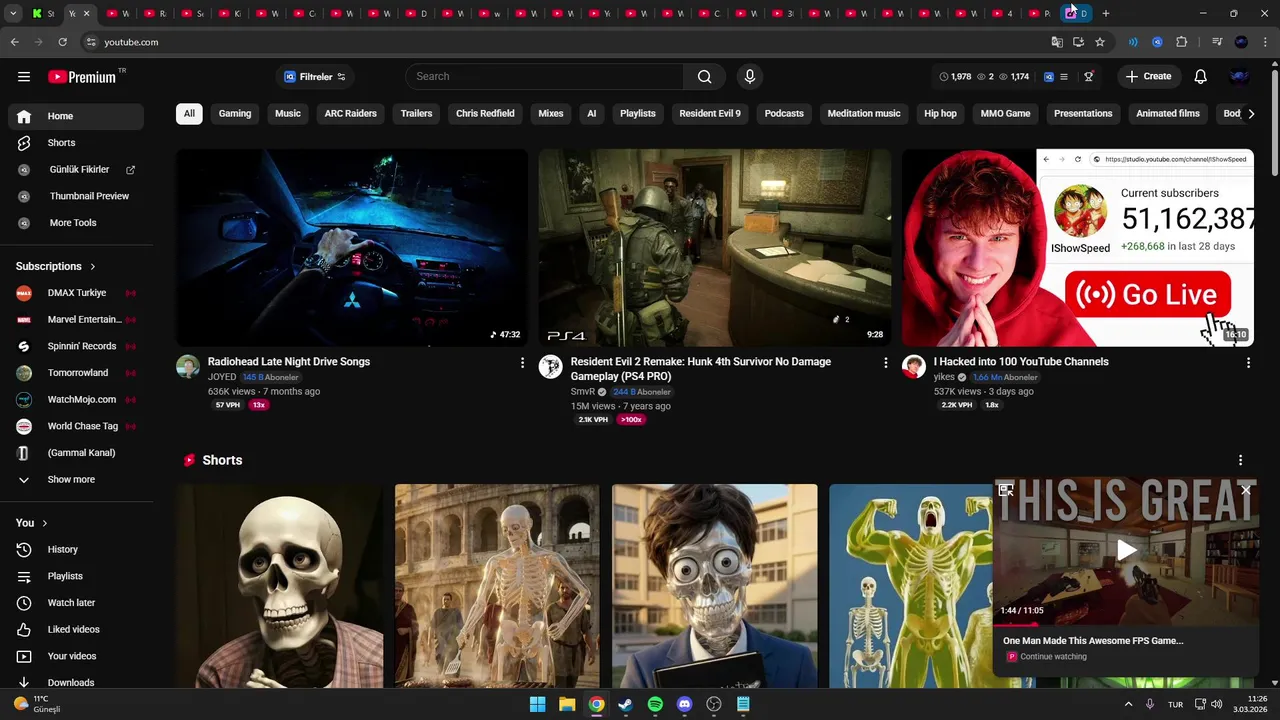
Task: Bookmark this page with star icon
Action: 1100,42
